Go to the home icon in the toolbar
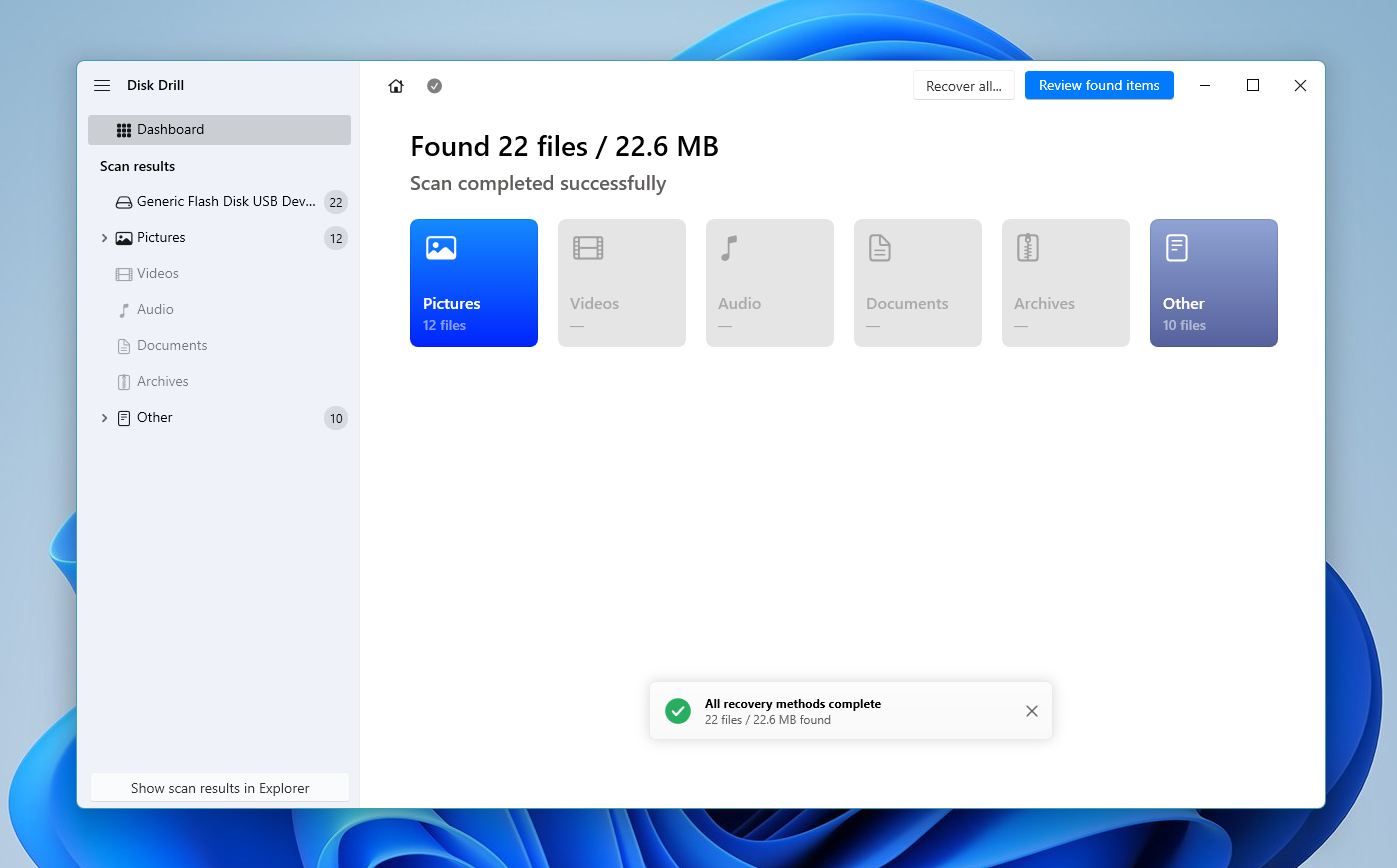 396,86
